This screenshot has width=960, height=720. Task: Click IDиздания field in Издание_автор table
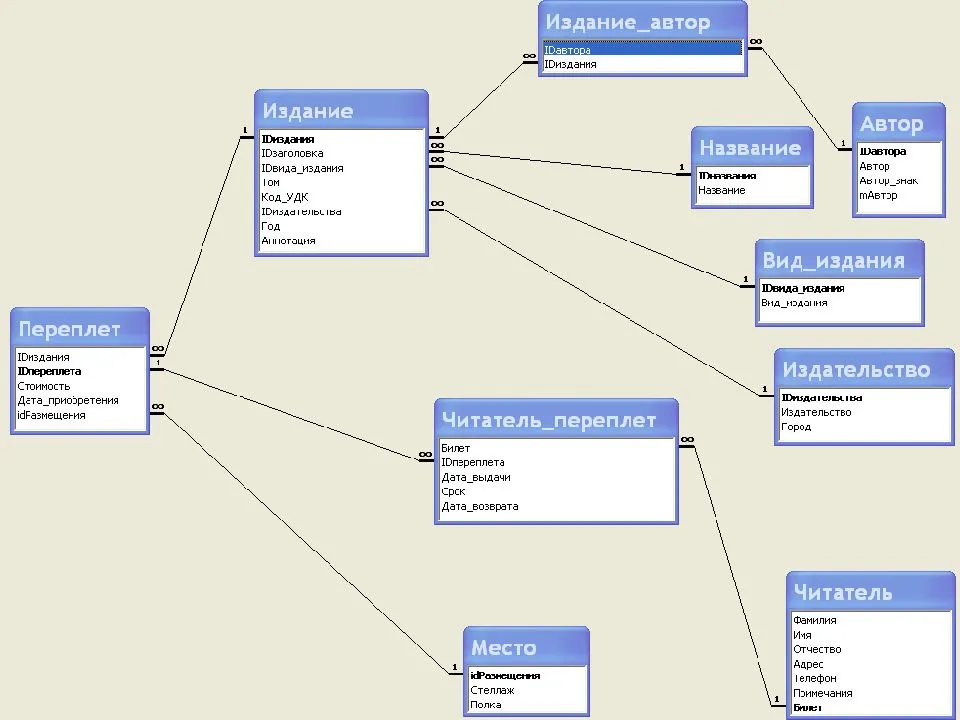(642, 64)
